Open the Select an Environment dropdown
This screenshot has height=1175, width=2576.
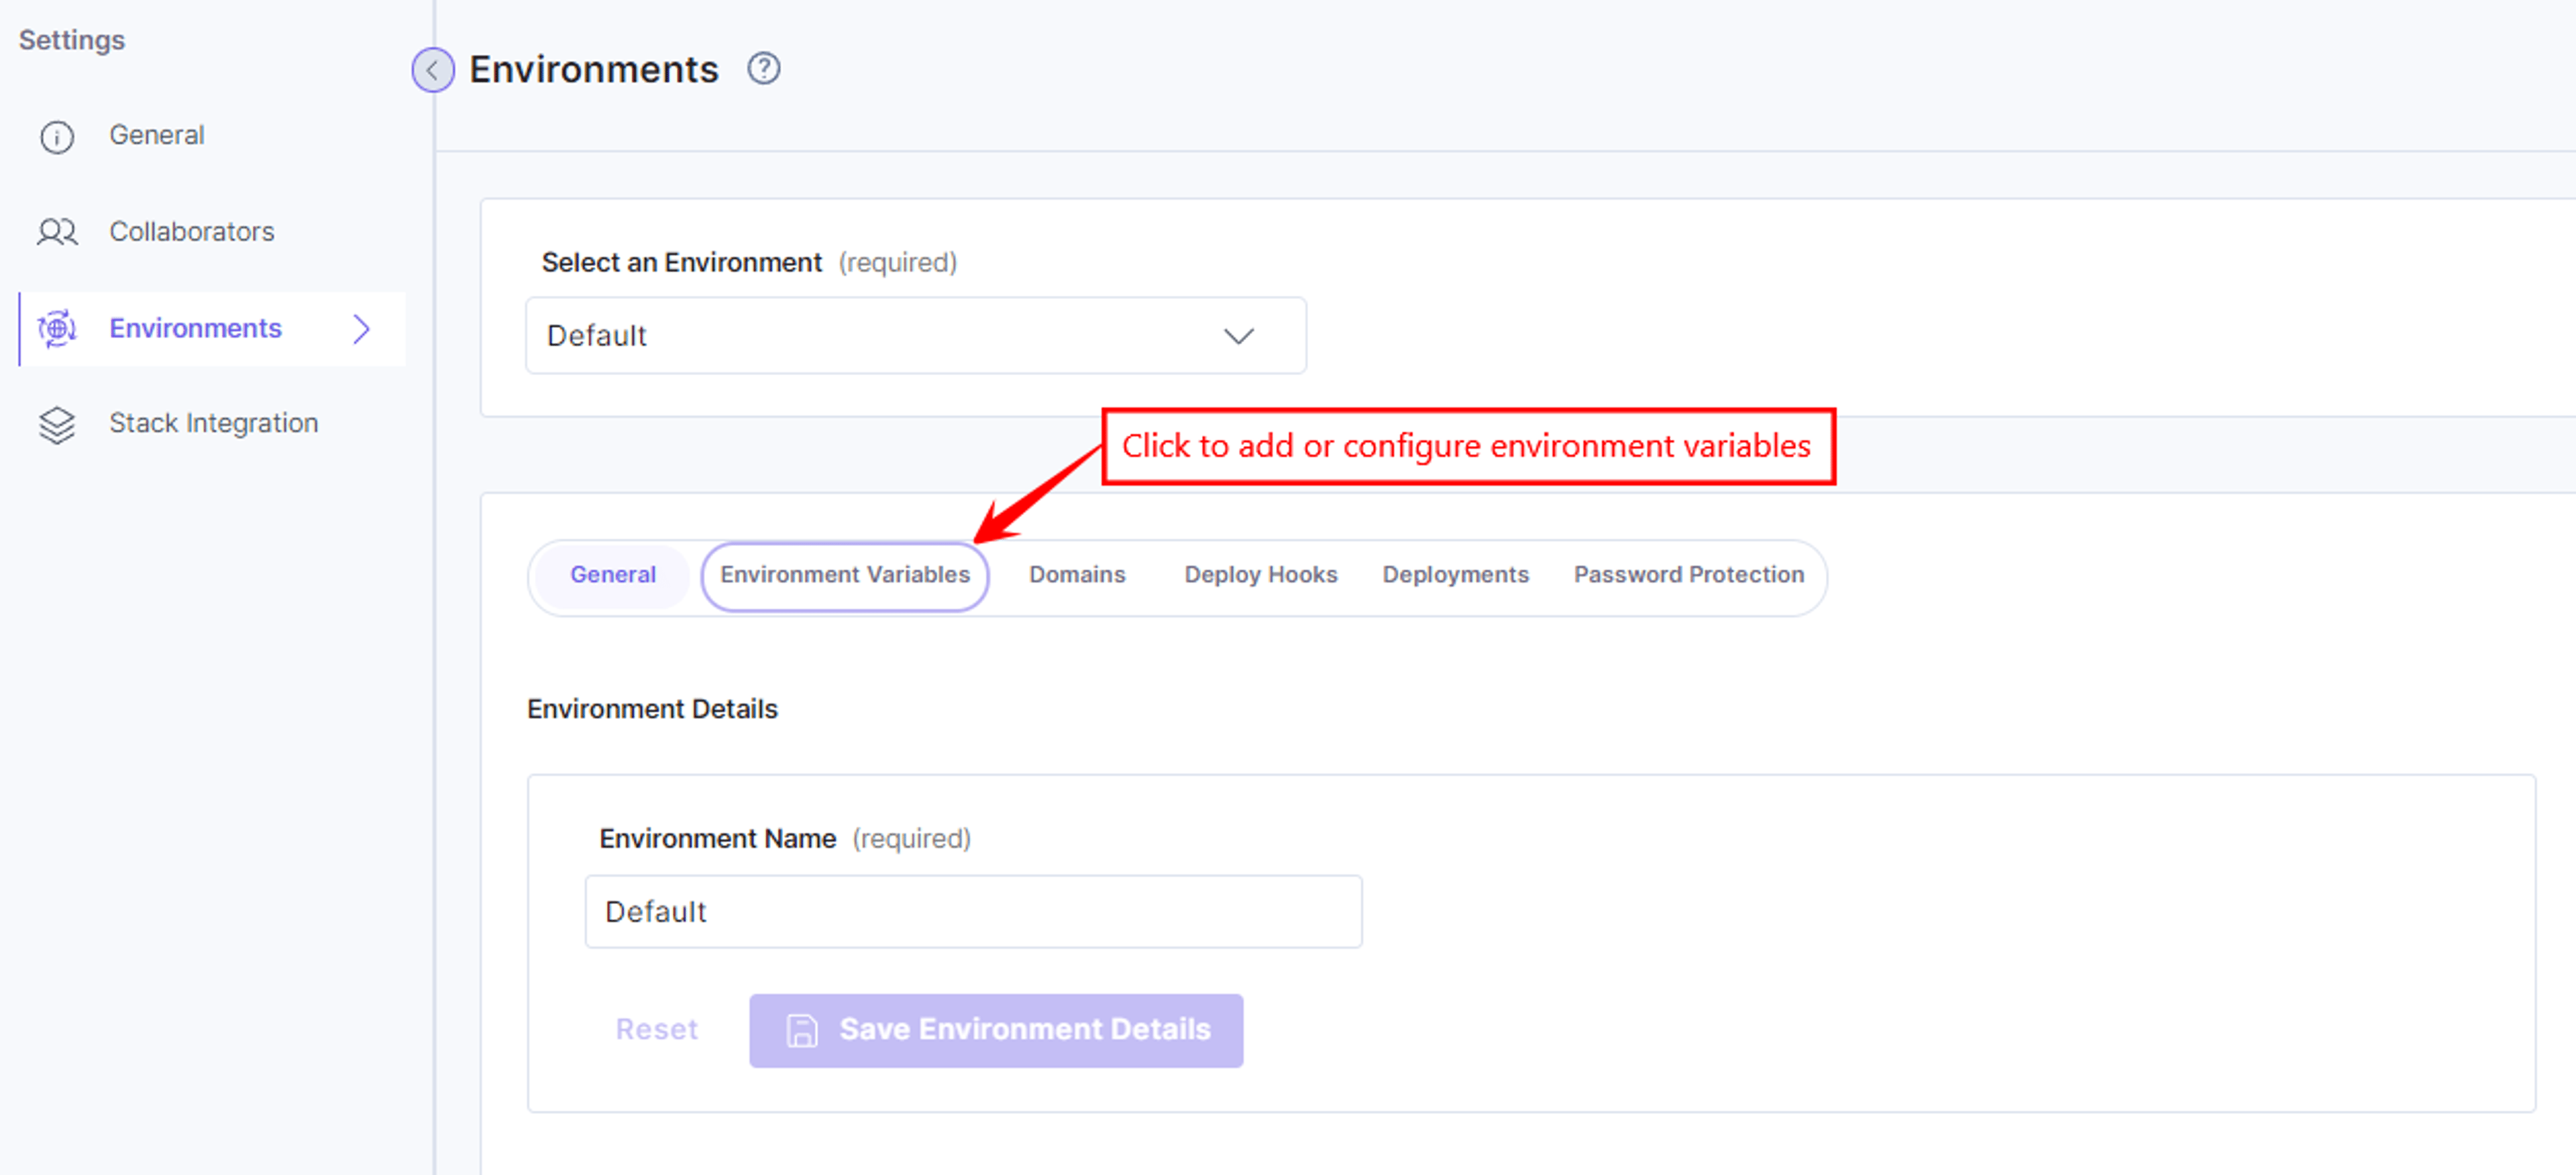point(916,336)
